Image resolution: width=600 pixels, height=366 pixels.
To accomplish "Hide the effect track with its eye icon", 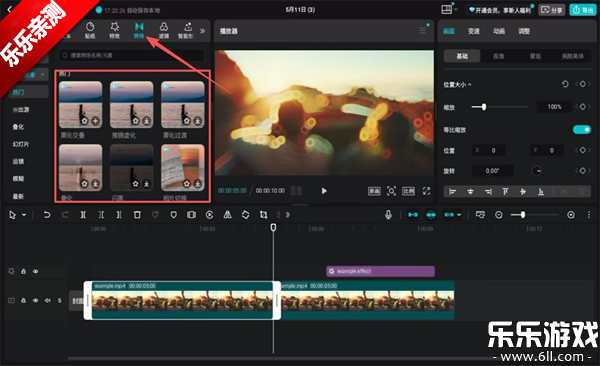I will [36, 271].
